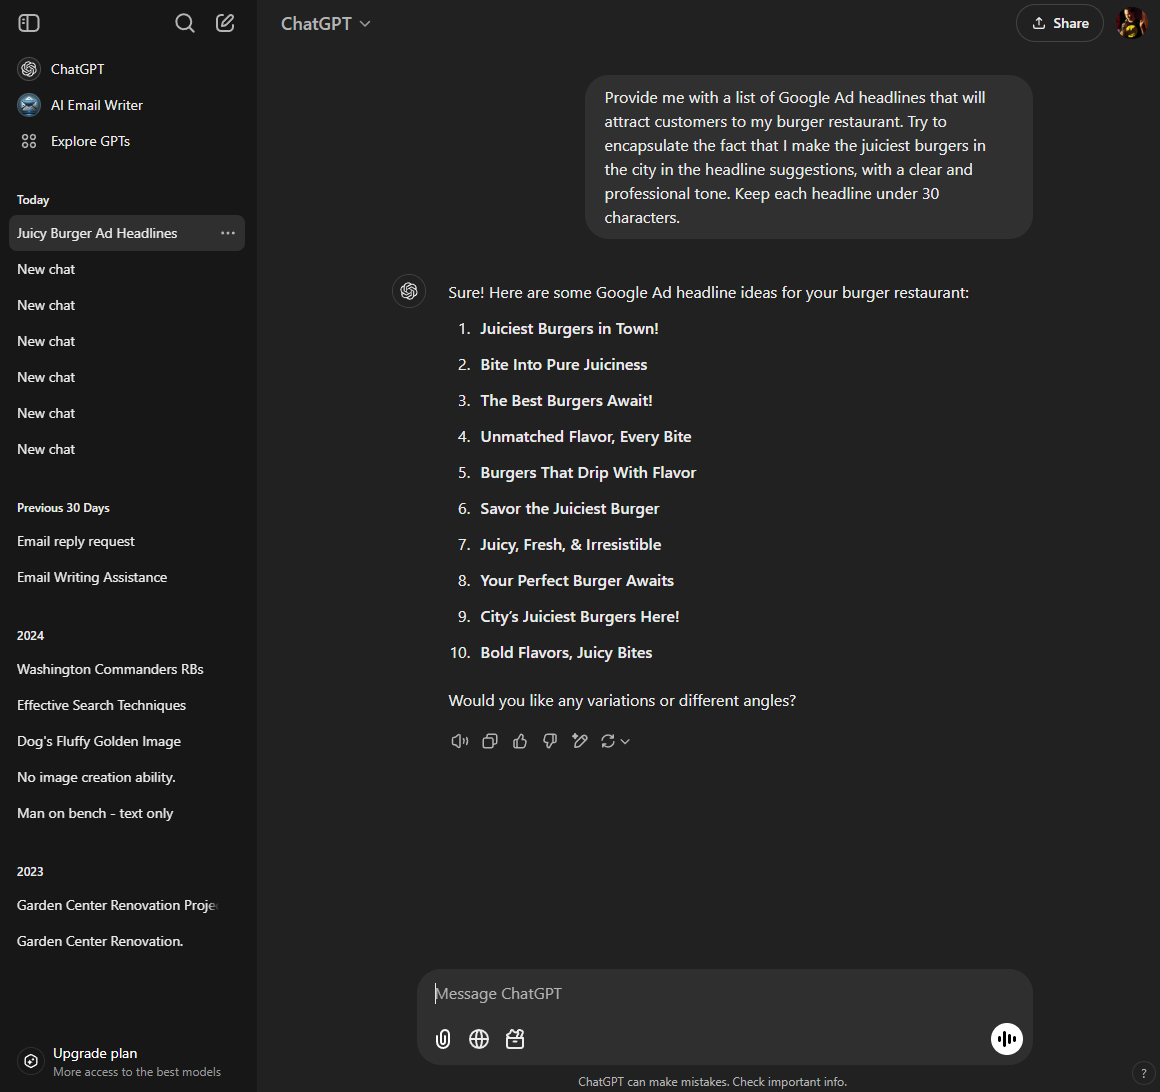The width and height of the screenshot is (1160, 1092).
Task: Collapse the sidebar using the panel icon
Action: tap(28, 22)
